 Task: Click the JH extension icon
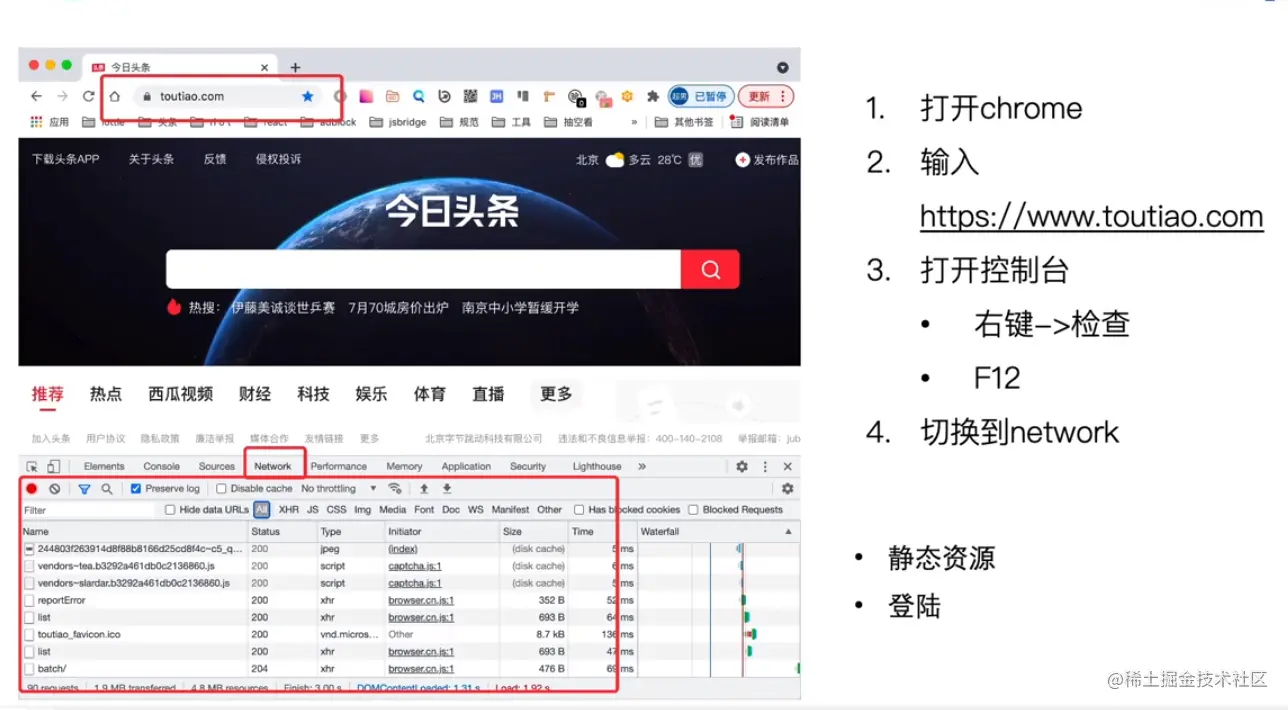pyautogui.click(x=496, y=96)
